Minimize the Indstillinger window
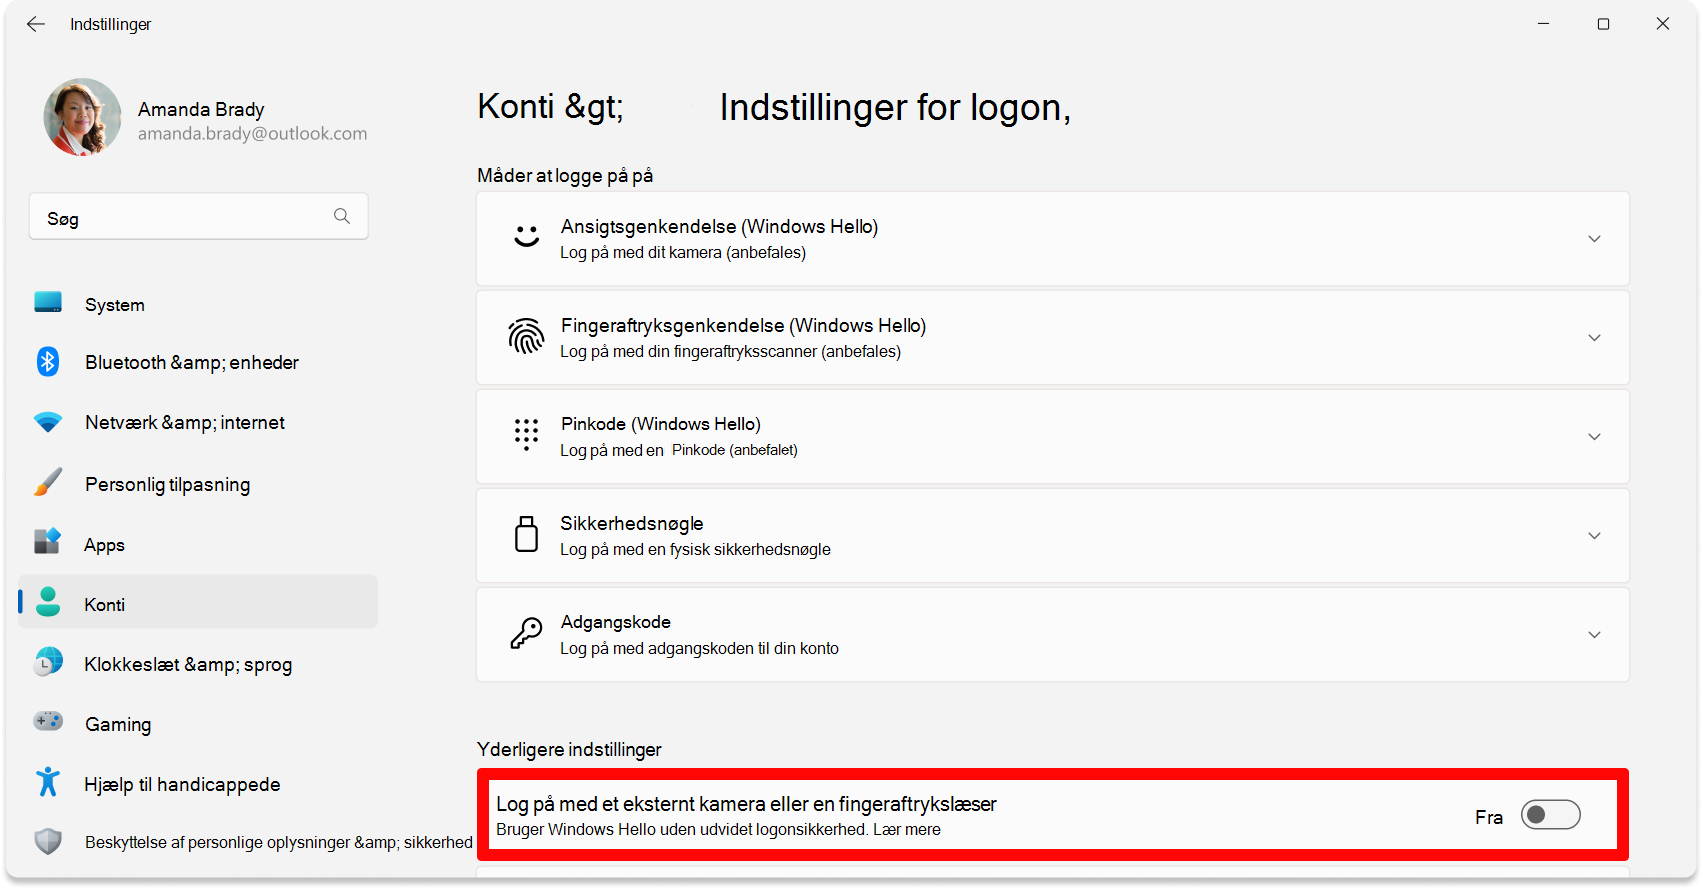1703x890 pixels. coord(1543,24)
